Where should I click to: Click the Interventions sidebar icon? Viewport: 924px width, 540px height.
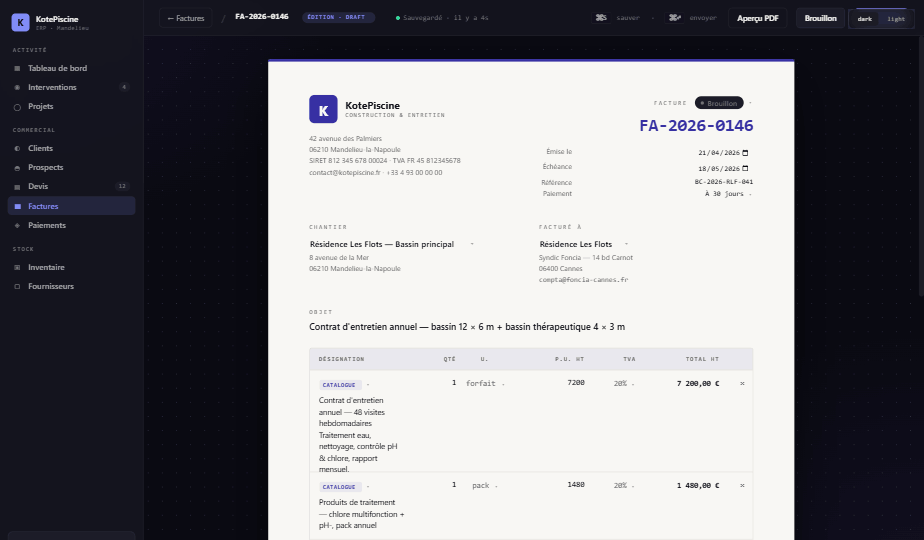click(x=17, y=87)
